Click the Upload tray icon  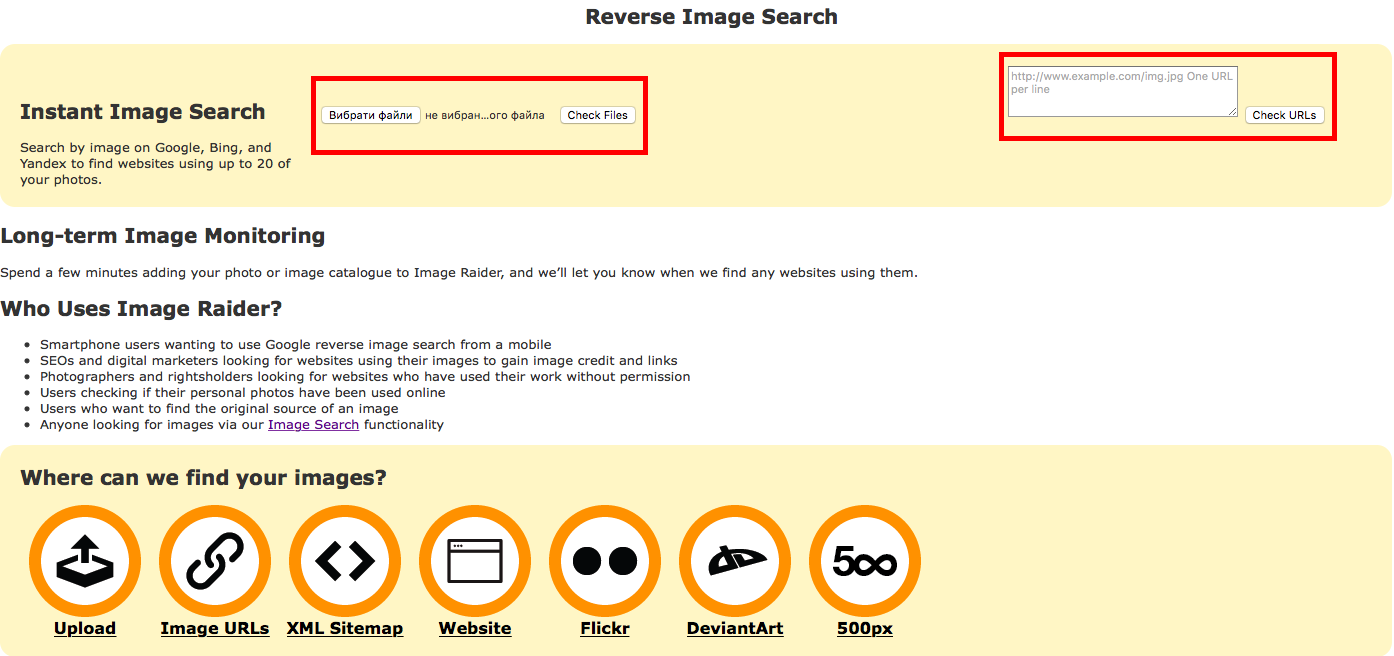coord(85,561)
